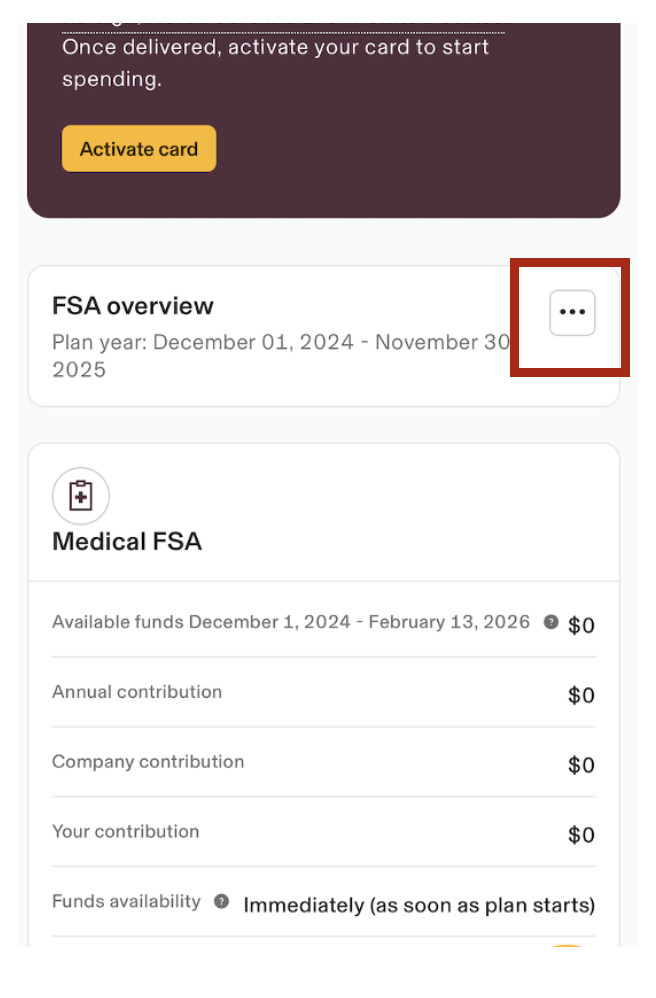
Task: Click the $0 value beside Annual contribution
Action: coord(581,695)
